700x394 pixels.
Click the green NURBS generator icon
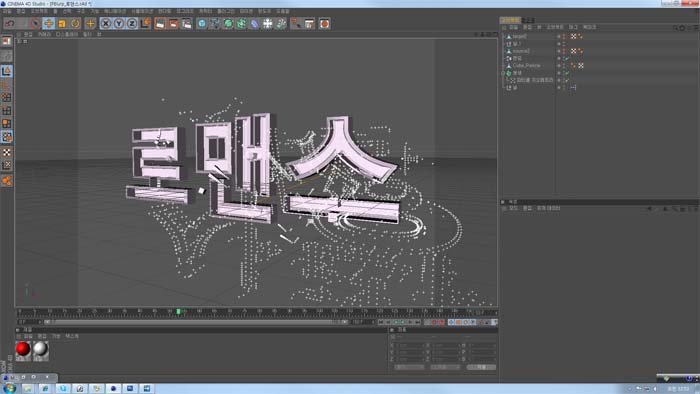pos(228,23)
